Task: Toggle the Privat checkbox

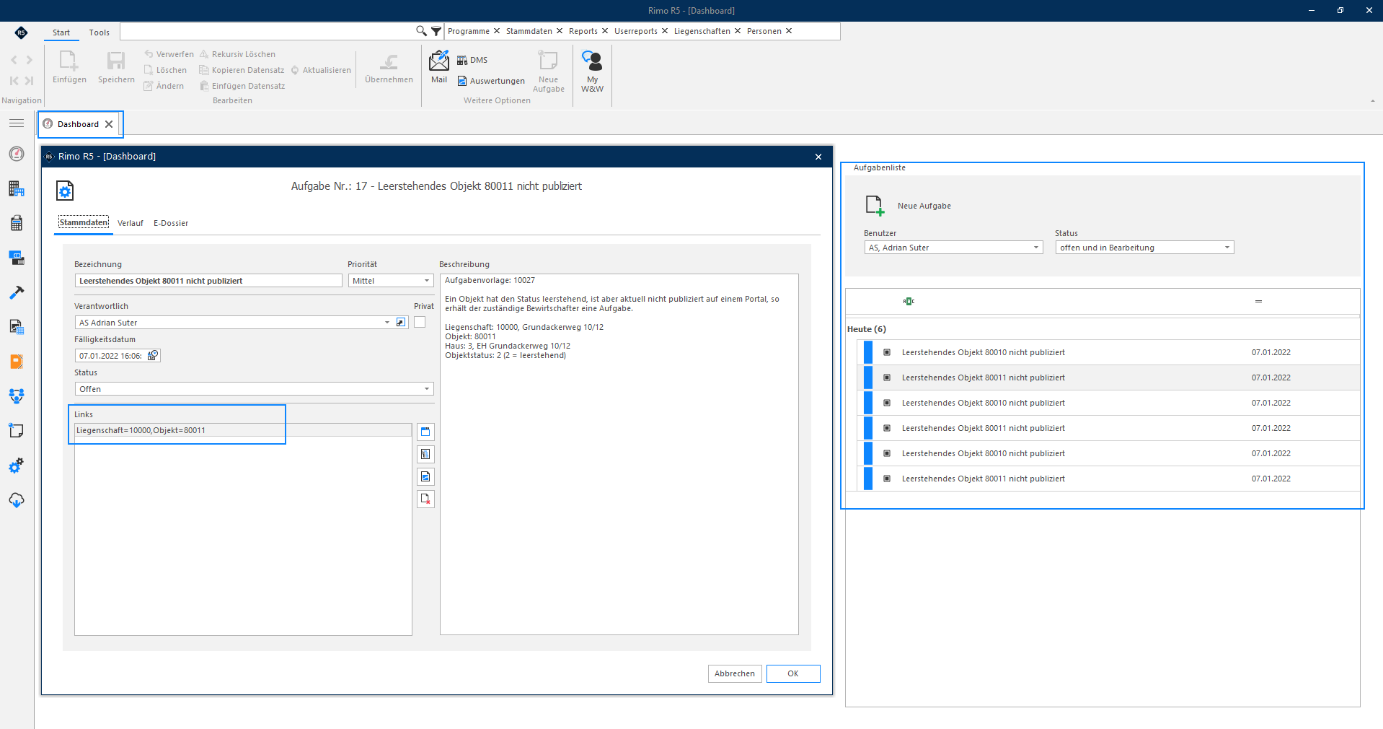Action: 420,322
